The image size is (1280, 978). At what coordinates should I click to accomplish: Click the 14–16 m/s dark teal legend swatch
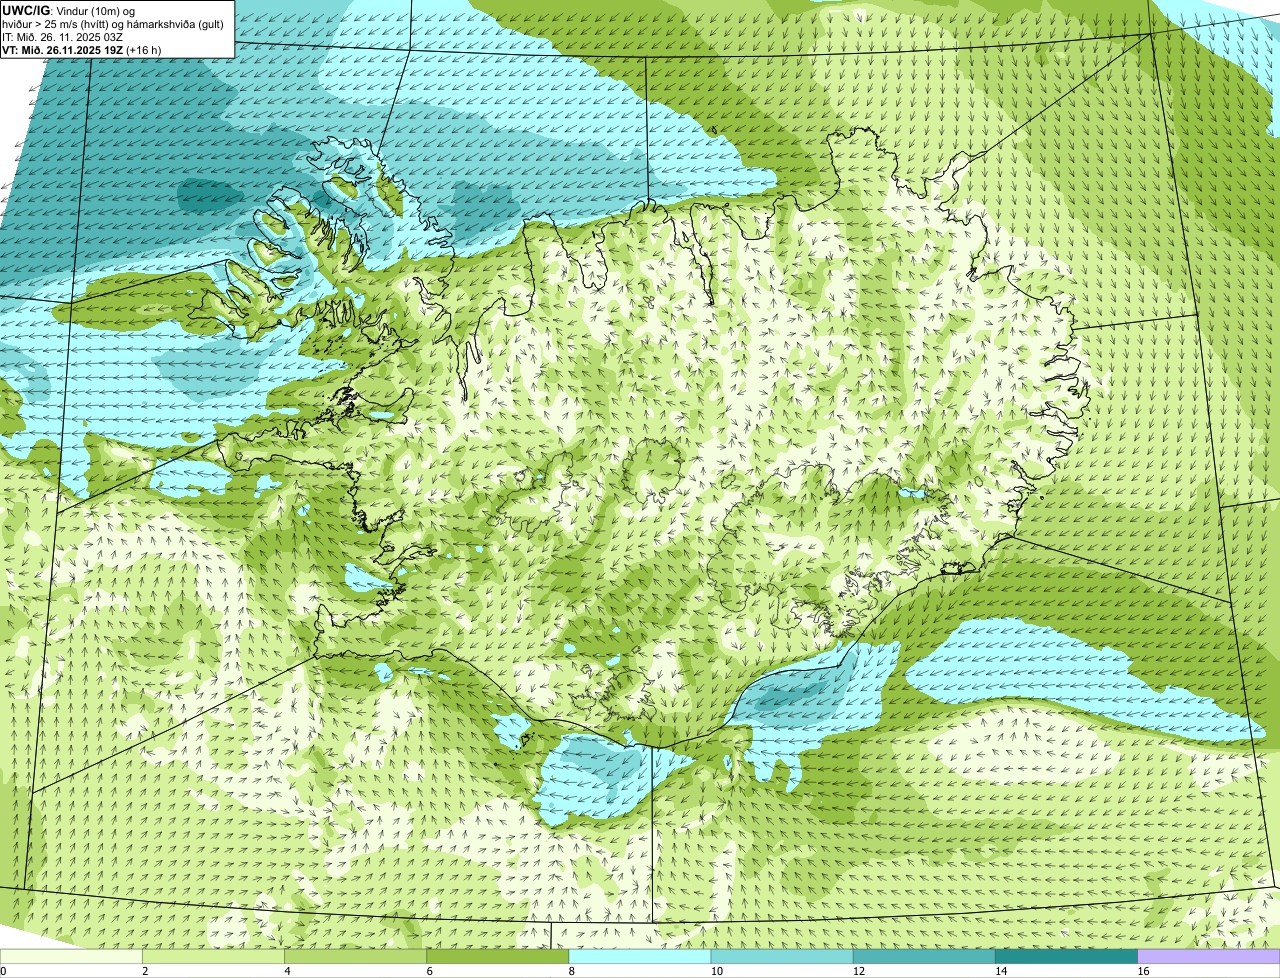pos(1067,957)
